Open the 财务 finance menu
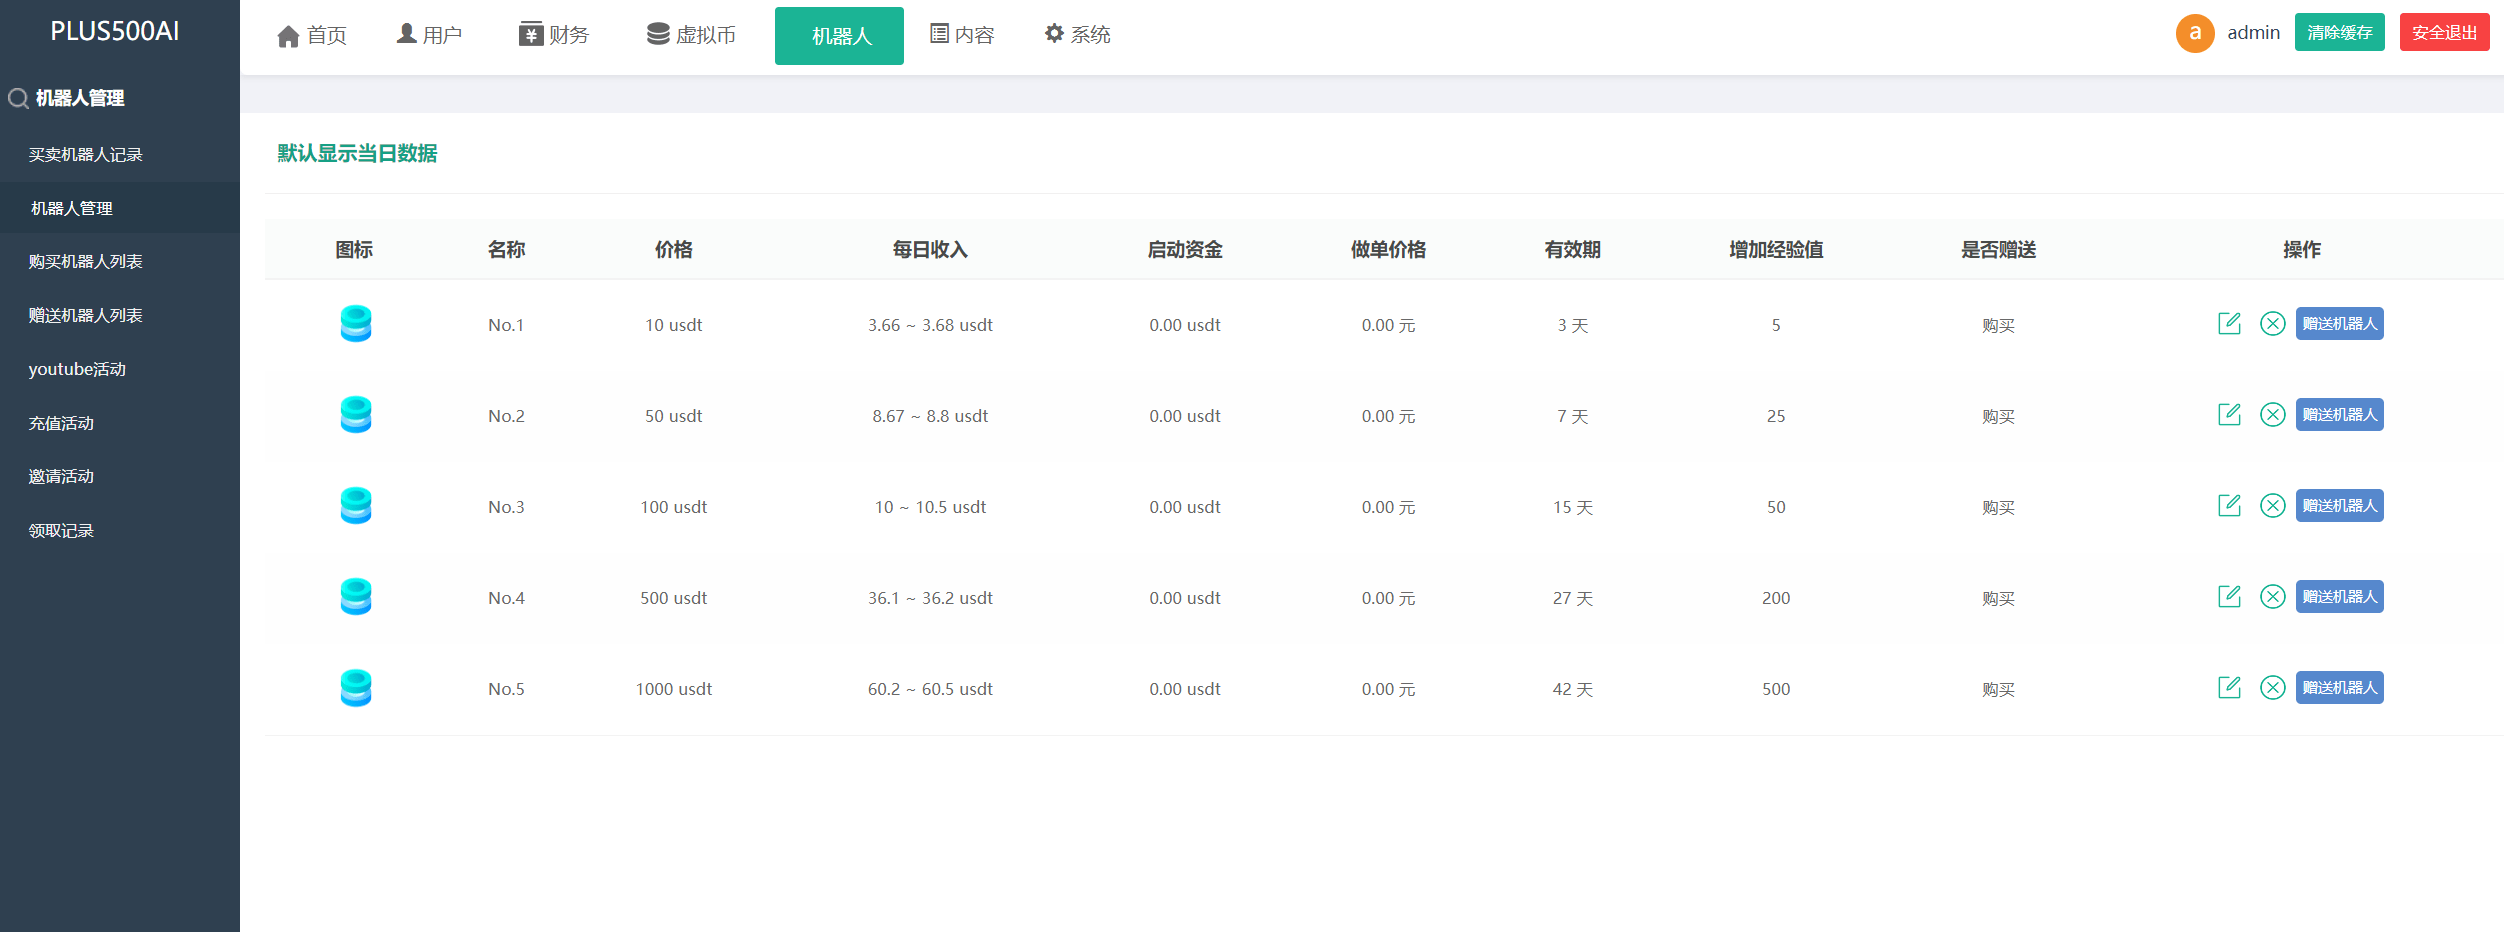 (x=554, y=36)
